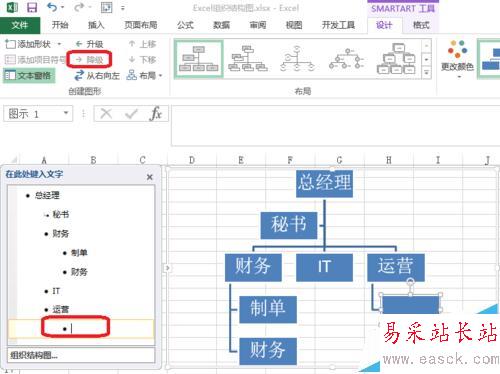Select 总经理 item in text pane
The image size is (500, 374).
tap(47, 195)
